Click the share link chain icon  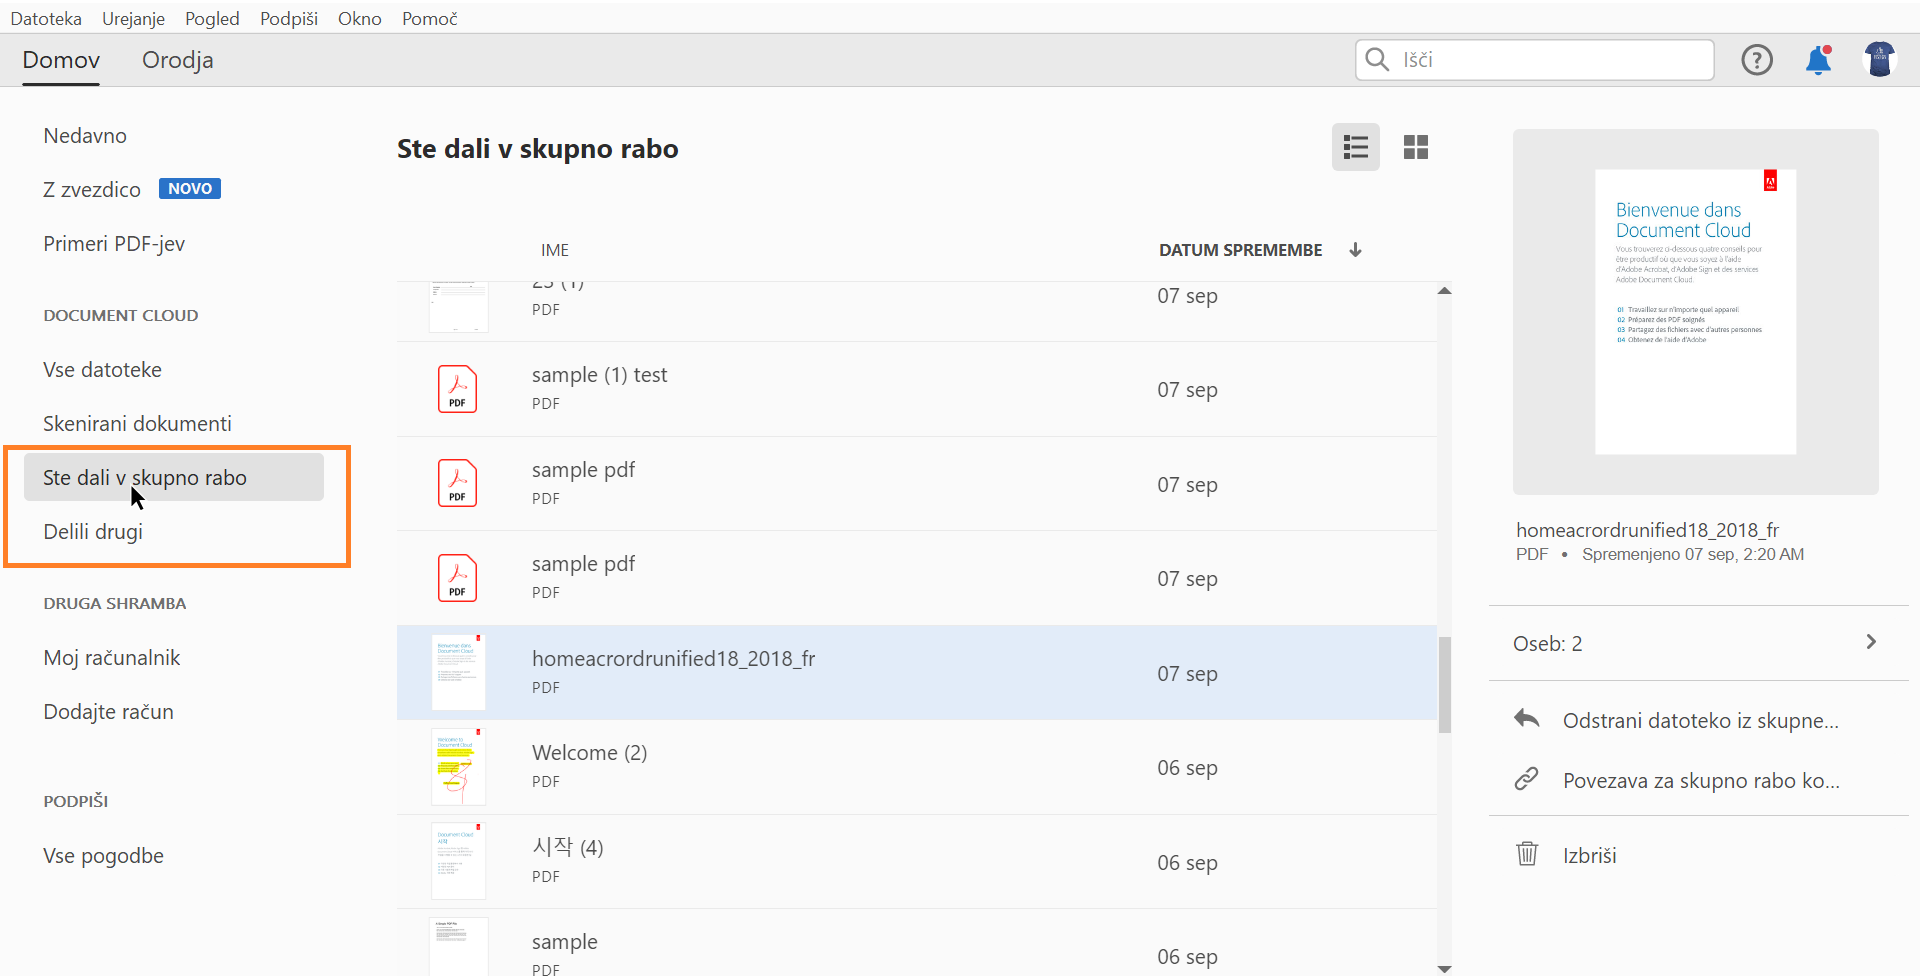(1526, 779)
